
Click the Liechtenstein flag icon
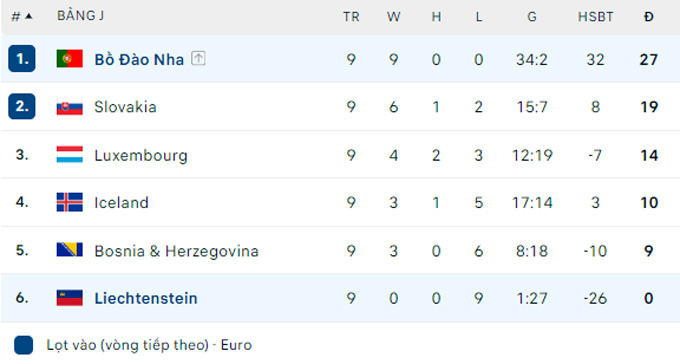tap(69, 298)
